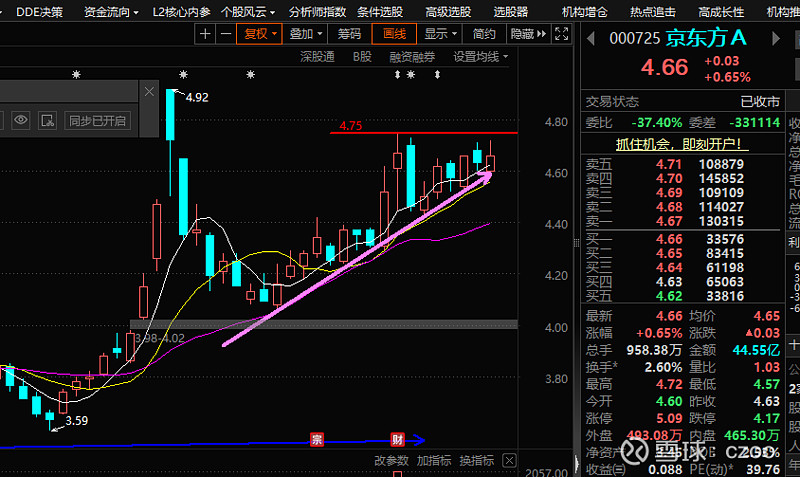Click the panel divider collapse handle
800x477 pixels.
pyautogui.click(x=577, y=243)
